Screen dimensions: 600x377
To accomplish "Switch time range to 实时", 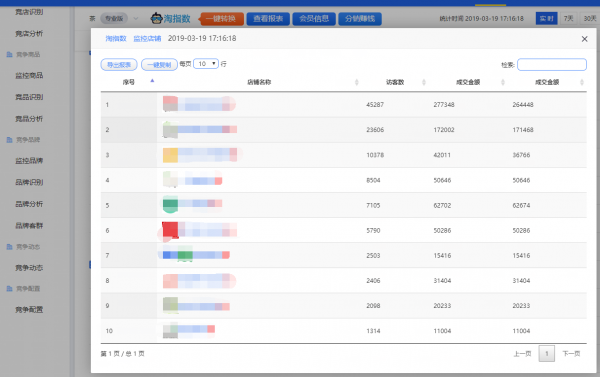I will 546,18.
